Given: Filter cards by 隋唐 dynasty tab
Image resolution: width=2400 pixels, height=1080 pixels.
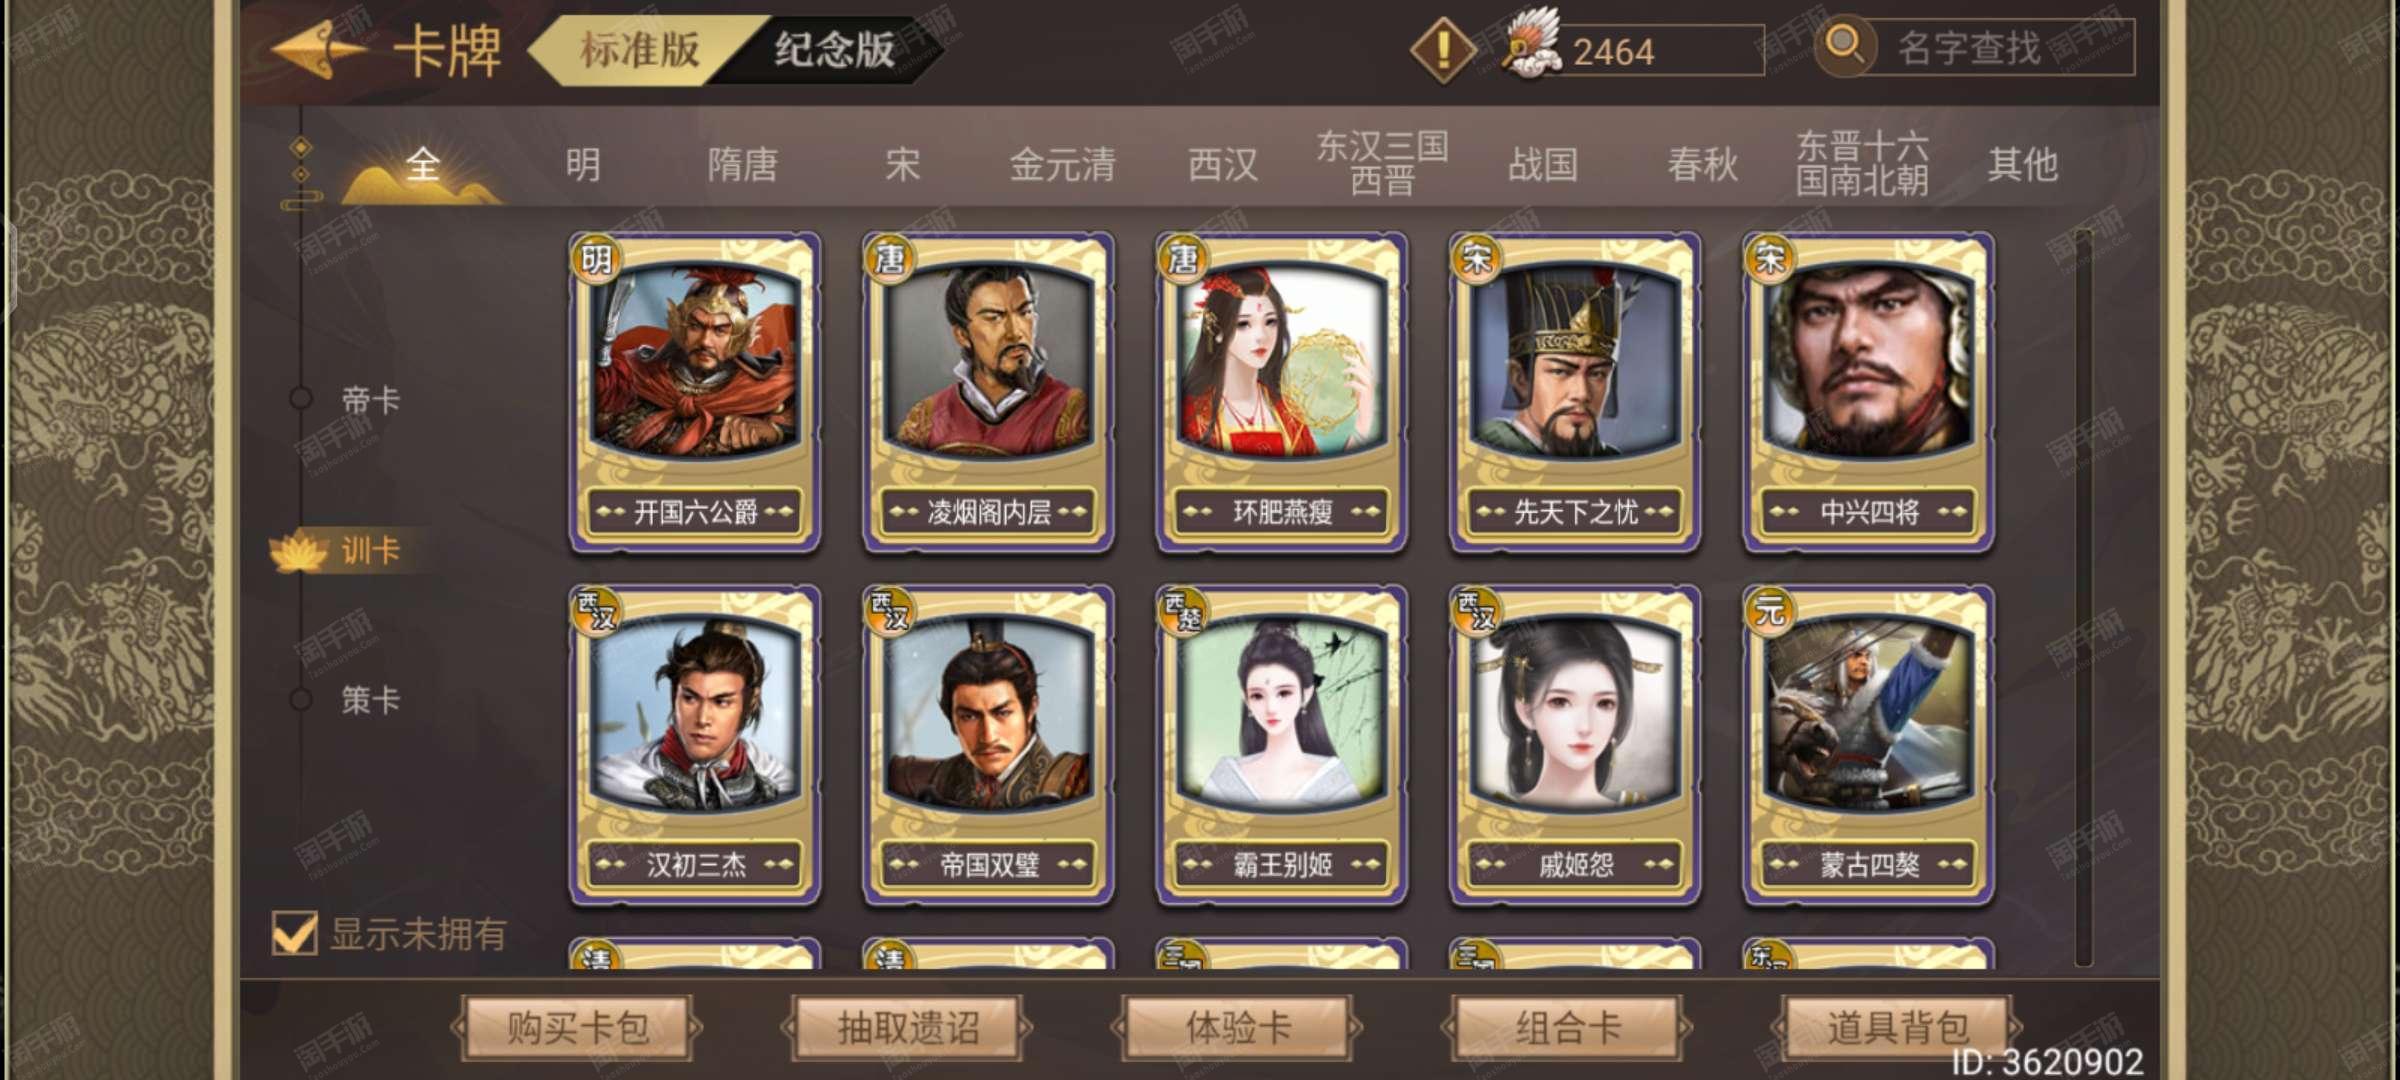Looking at the screenshot, I should (742, 164).
